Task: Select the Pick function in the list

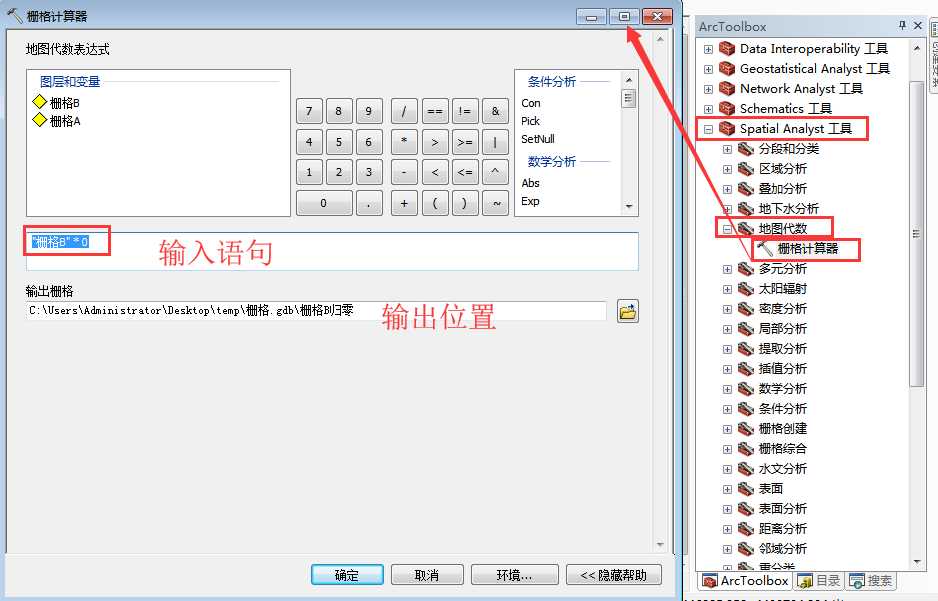Action: tap(530, 121)
